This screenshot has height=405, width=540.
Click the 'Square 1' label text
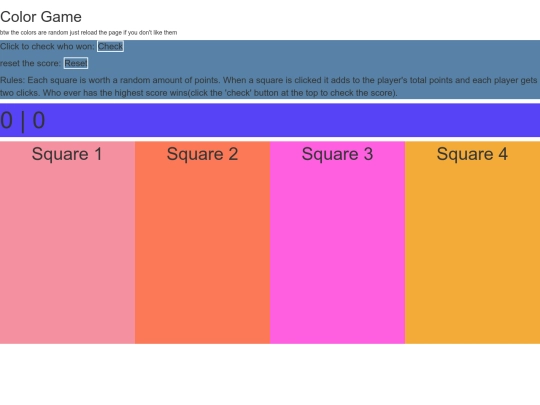click(x=67, y=154)
